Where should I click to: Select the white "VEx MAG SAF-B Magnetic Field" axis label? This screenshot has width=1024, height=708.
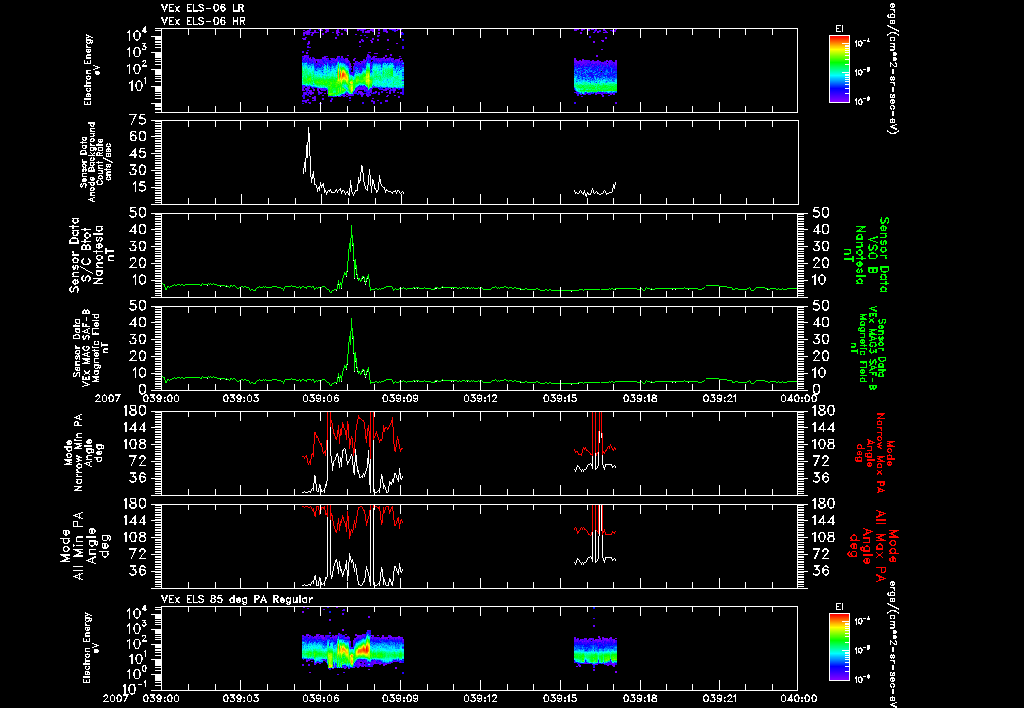coord(90,348)
